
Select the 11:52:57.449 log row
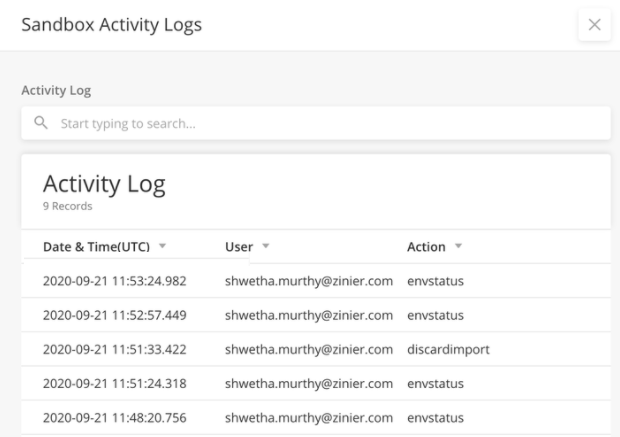click(x=316, y=315)
